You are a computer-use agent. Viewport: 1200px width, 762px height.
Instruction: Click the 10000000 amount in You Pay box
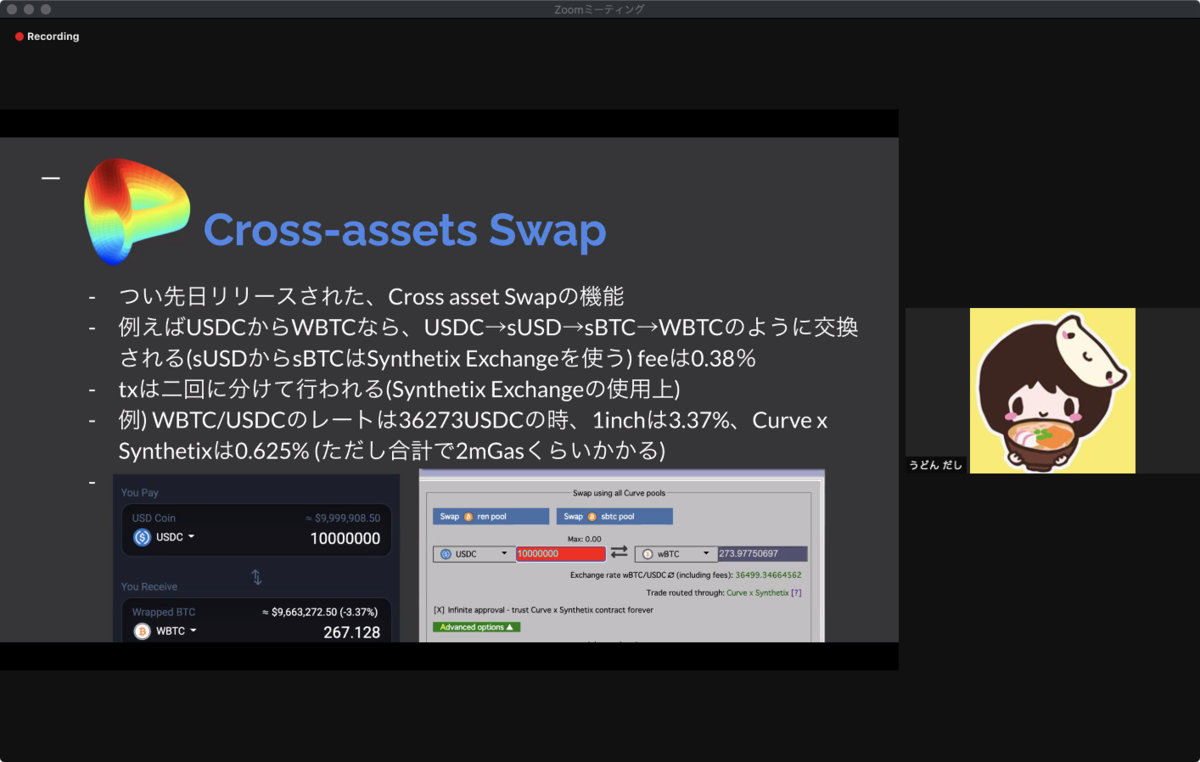[x=345, y=538]
